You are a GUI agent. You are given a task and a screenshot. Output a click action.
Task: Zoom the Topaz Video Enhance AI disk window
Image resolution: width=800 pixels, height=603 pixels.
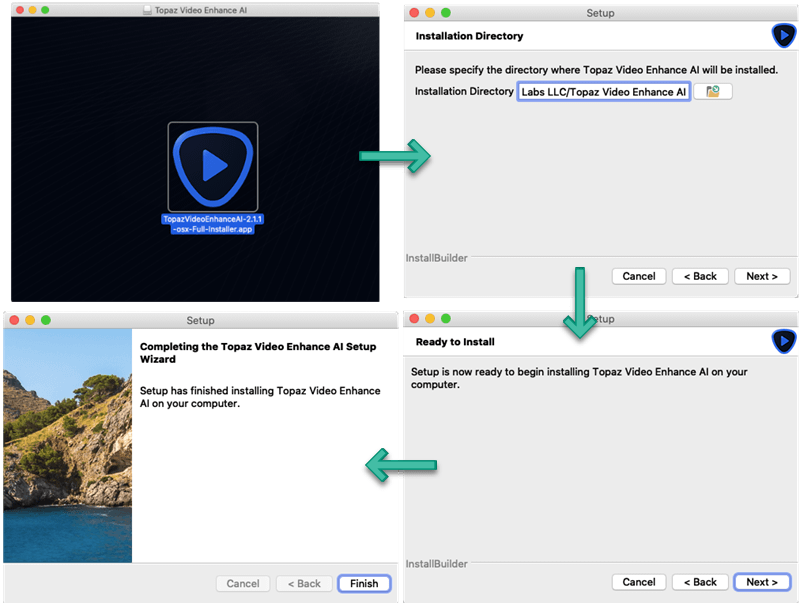pyautogui.click(x=45, y=10)
